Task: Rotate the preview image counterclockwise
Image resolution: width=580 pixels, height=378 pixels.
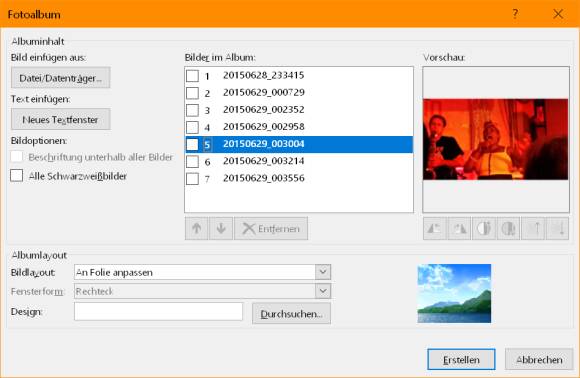Action: [x=435, y=229]
